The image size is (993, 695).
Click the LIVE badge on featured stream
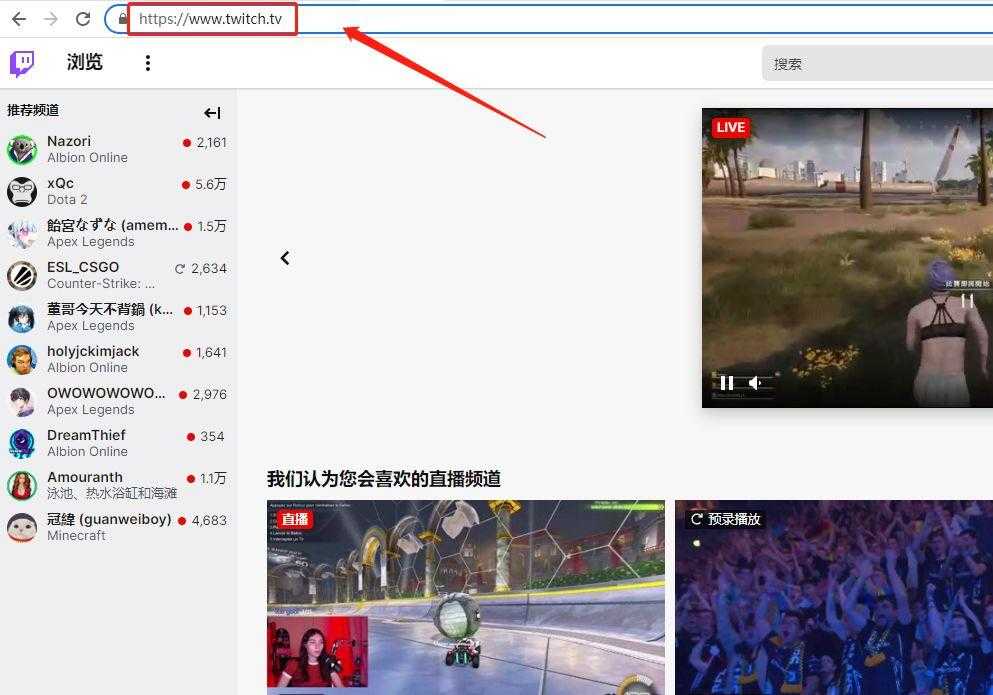(x=730, y=127)
